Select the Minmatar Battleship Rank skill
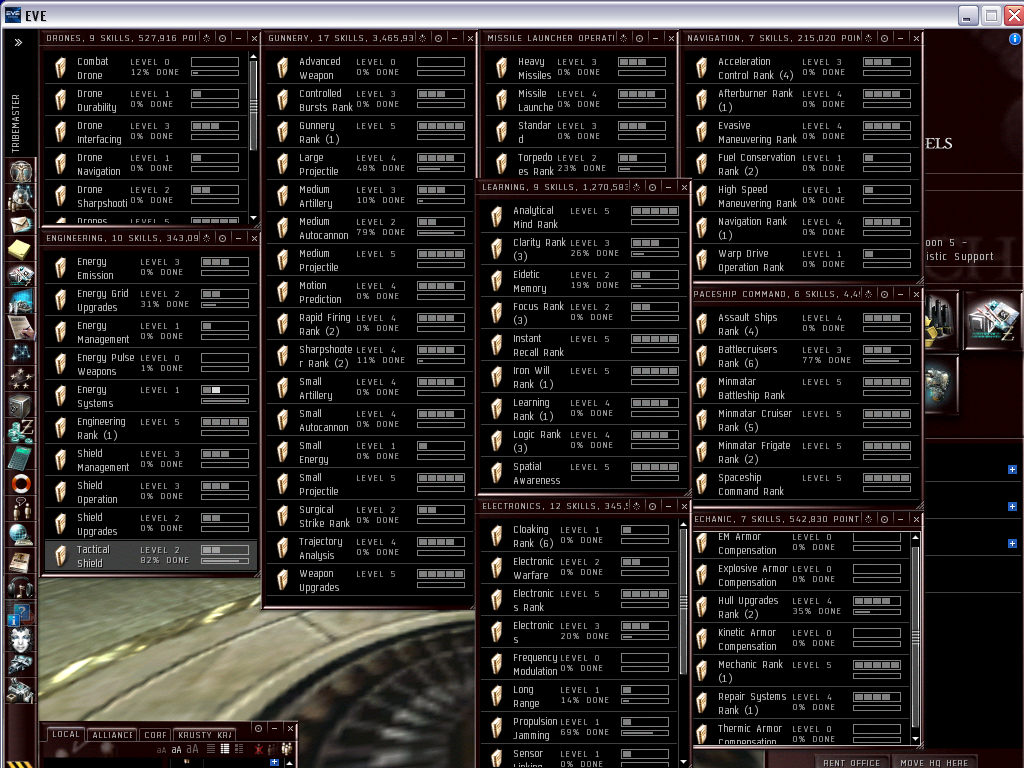Screen dimensions: 1024x768 pyautogui.click(x=805, y=388)
